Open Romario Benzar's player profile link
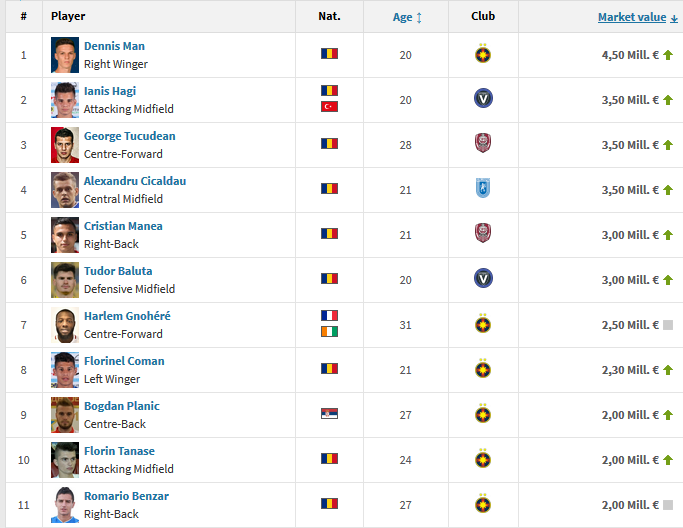This screenshot has height=528, width=683. point(126,496)
